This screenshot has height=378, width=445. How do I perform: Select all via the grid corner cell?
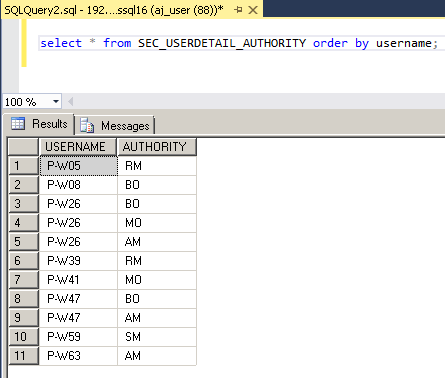pyautogui.click(x=23, y=147)
